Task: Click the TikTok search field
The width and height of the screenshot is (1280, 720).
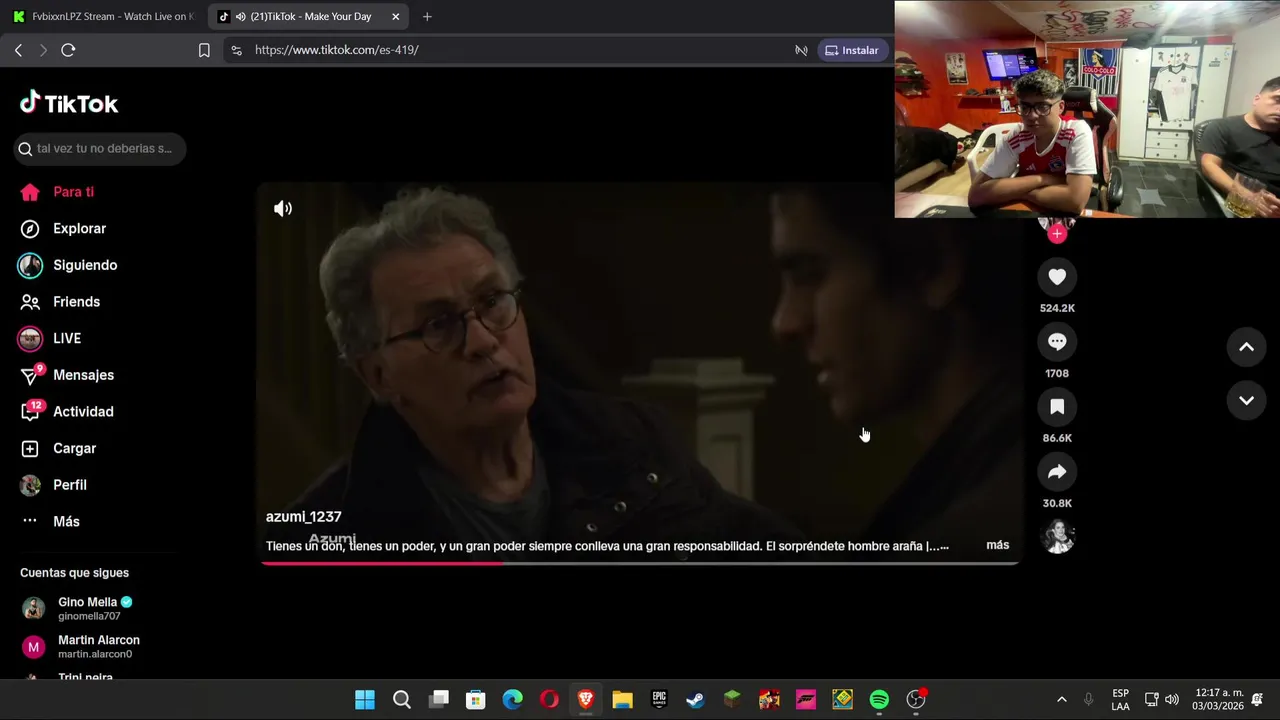Action: pyautogui.click(x=100, y=149)
